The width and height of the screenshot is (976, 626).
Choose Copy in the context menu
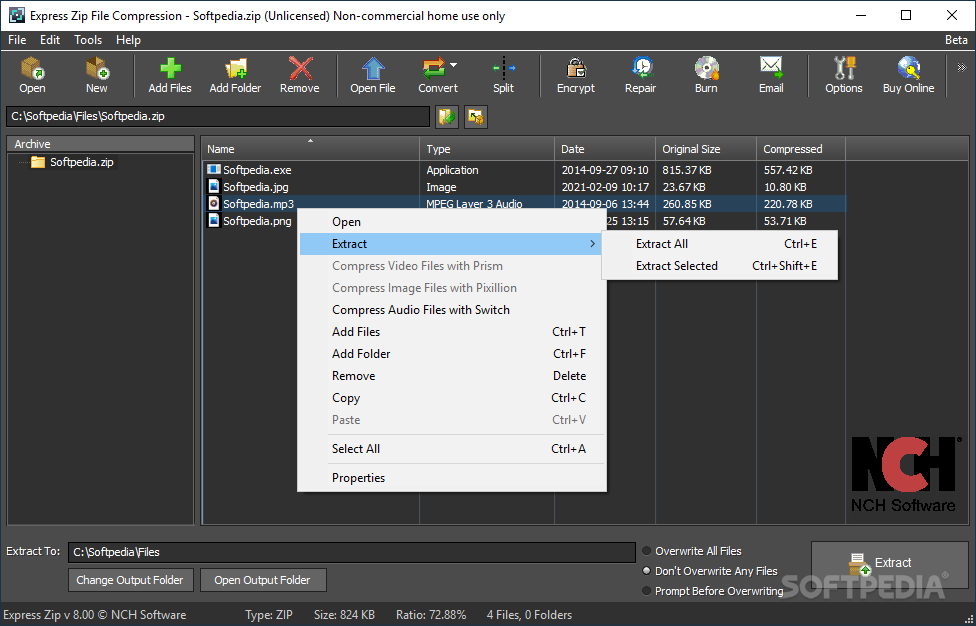pos(452,398)
